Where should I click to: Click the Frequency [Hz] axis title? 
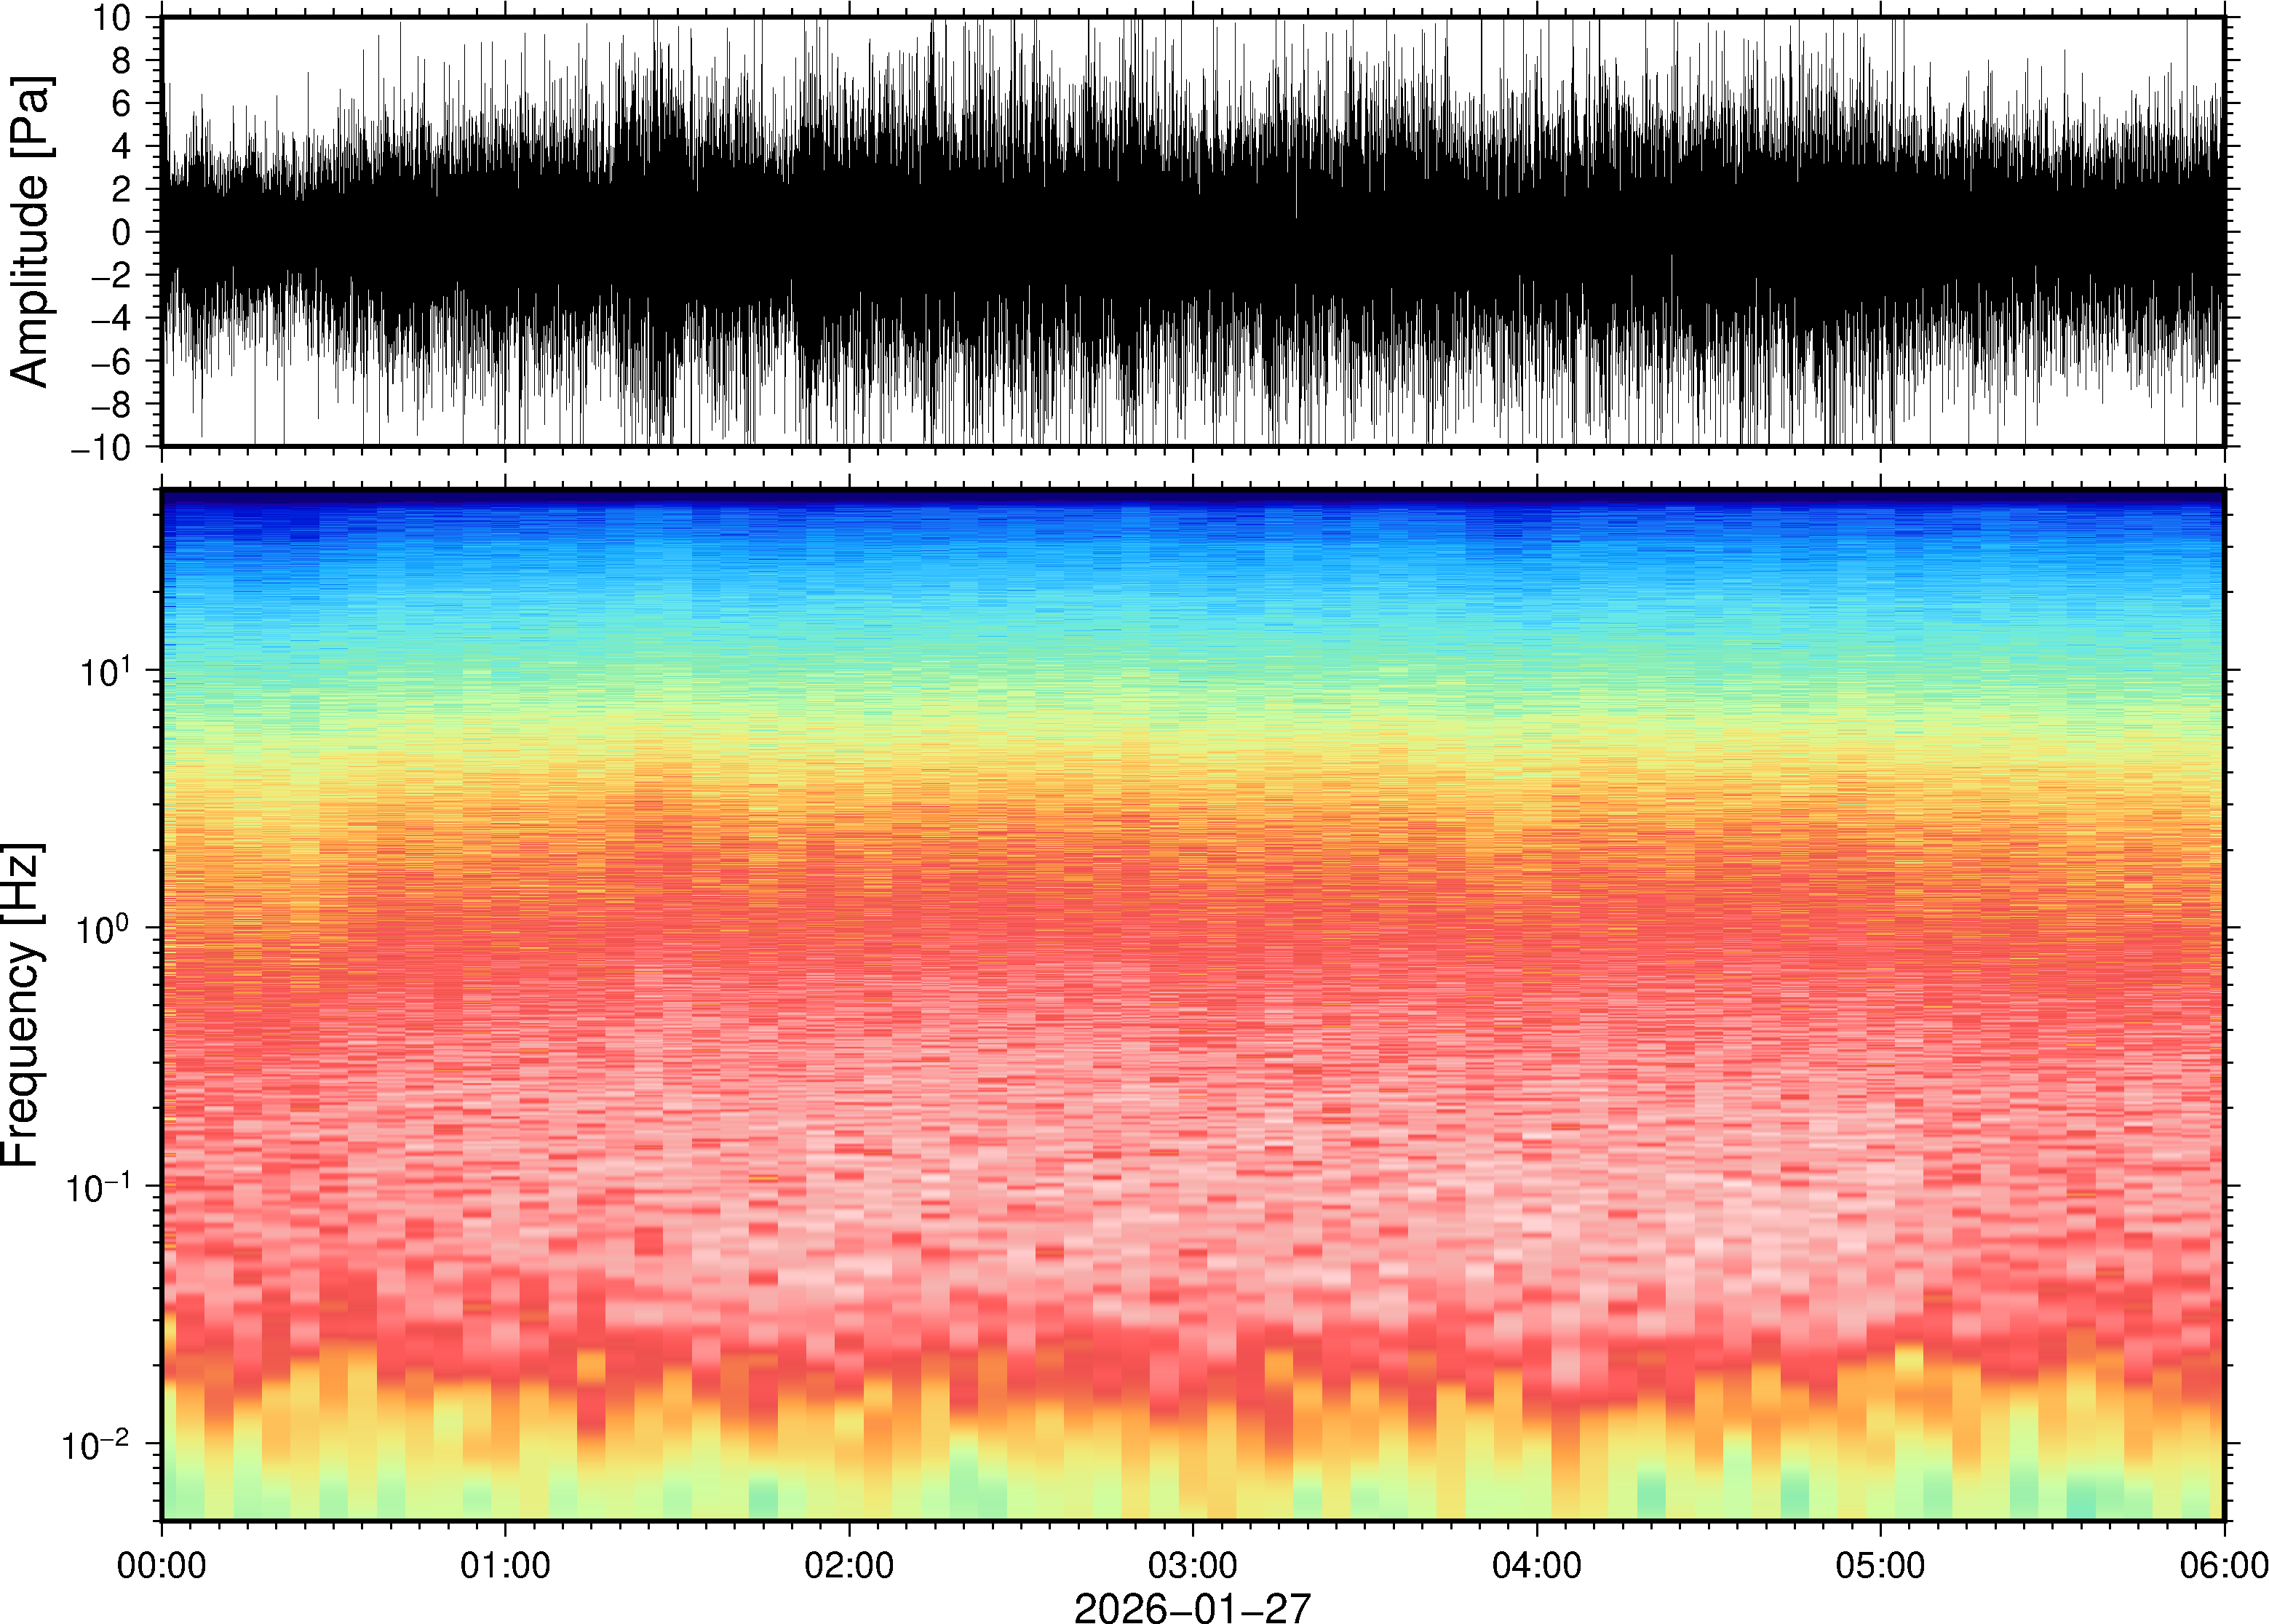click(22, 1005)
